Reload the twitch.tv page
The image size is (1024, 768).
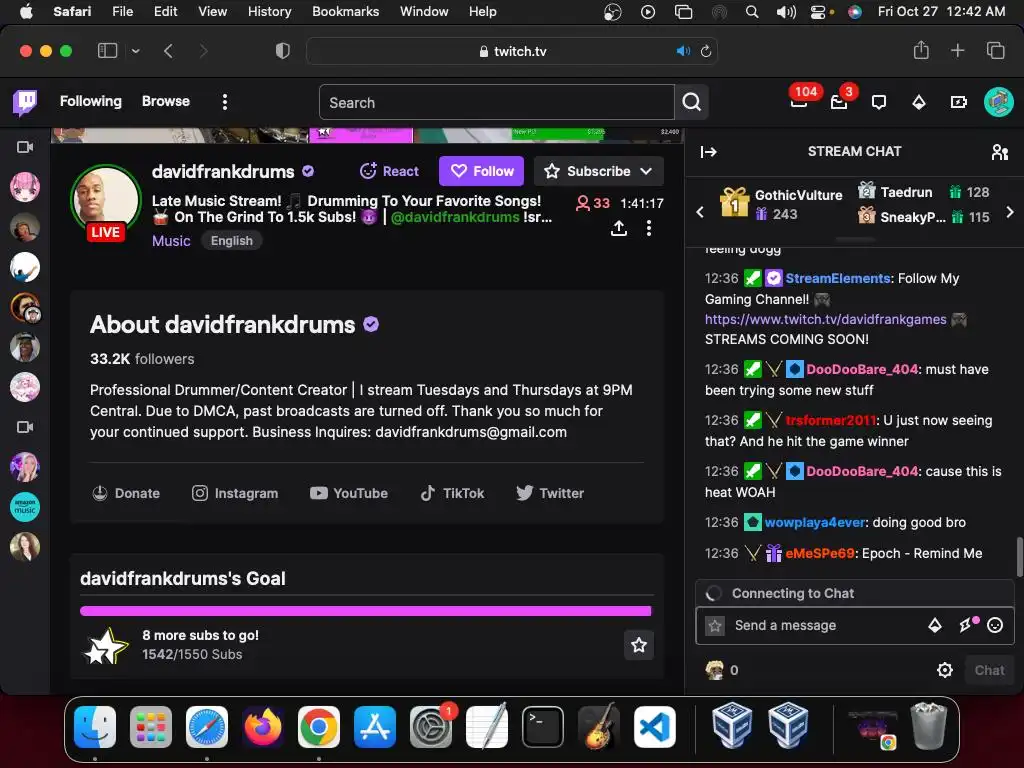pos(706,51)
